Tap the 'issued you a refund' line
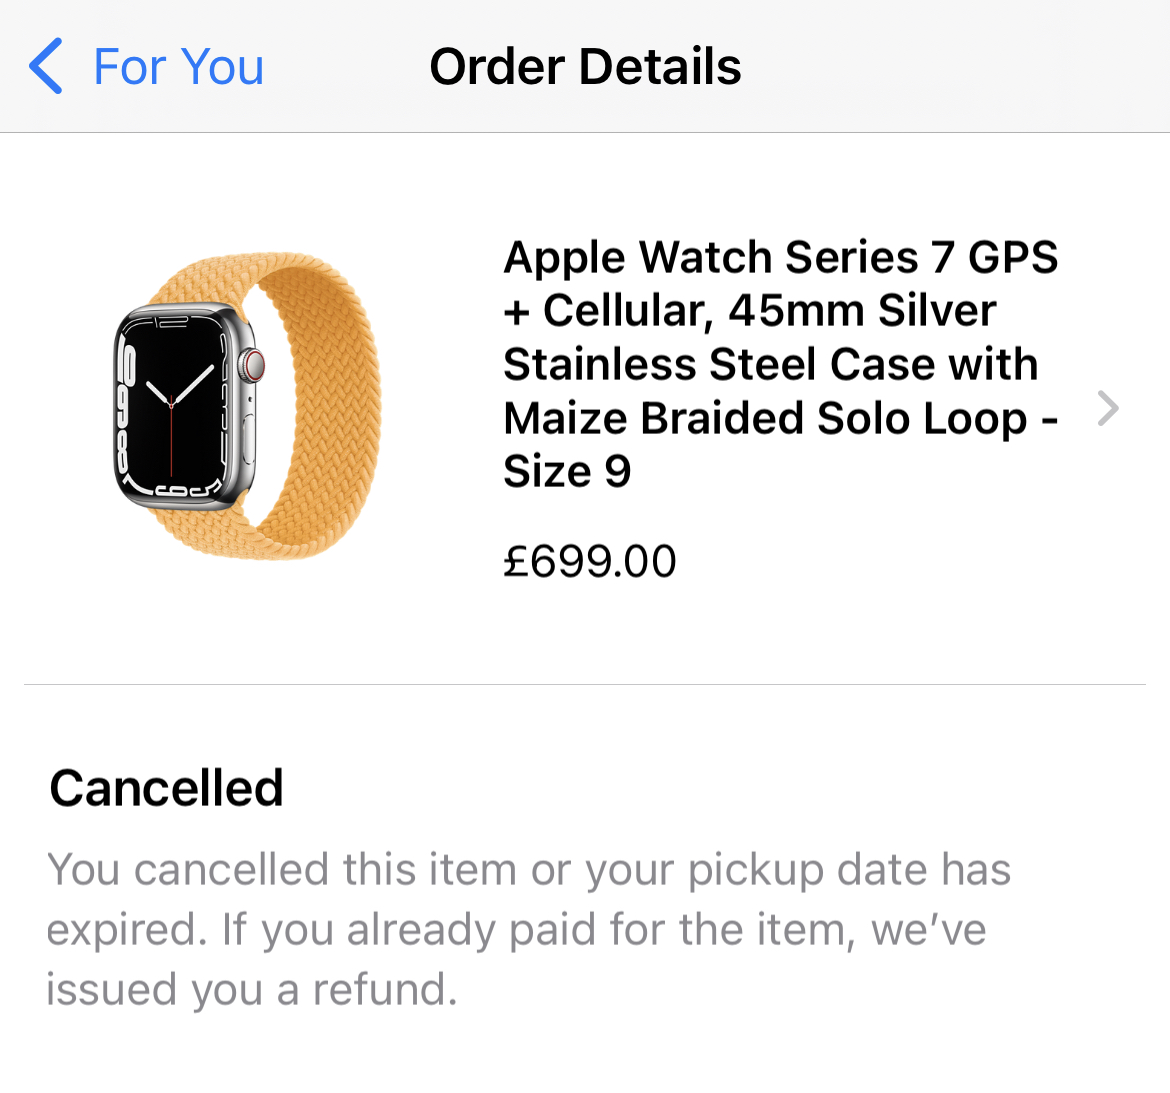1170x1093 pixels. [x=251, y=990]
